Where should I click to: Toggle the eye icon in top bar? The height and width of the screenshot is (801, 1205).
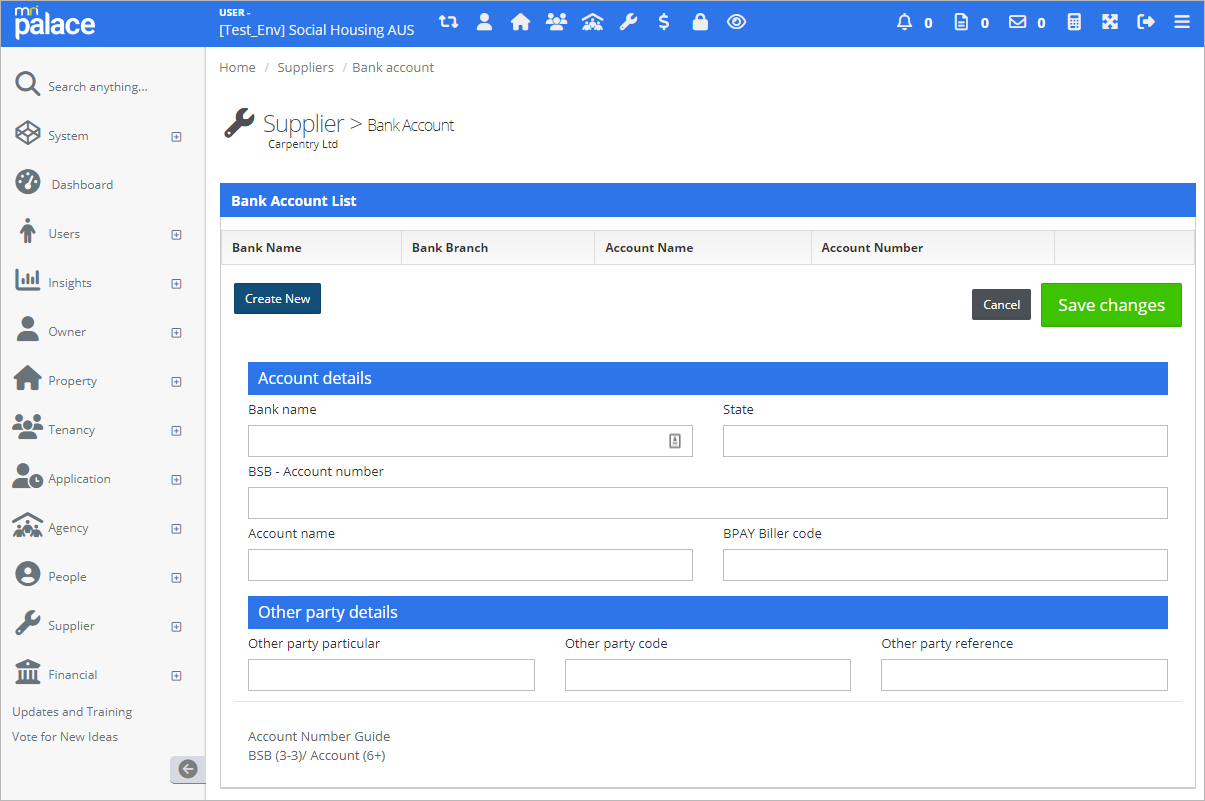click(737, 22)
